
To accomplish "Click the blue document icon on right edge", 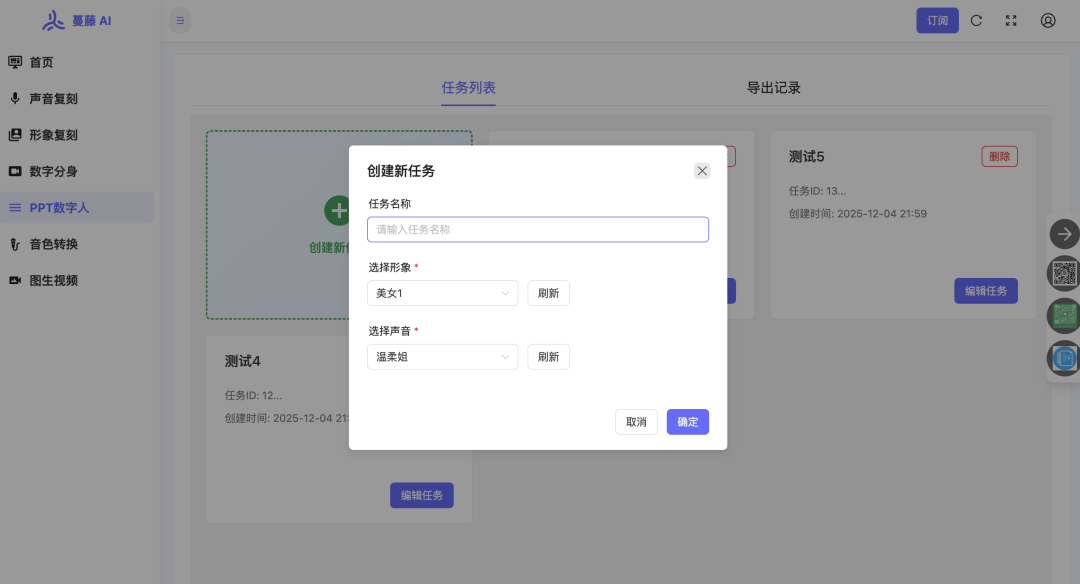I will tap(1064, 357).
